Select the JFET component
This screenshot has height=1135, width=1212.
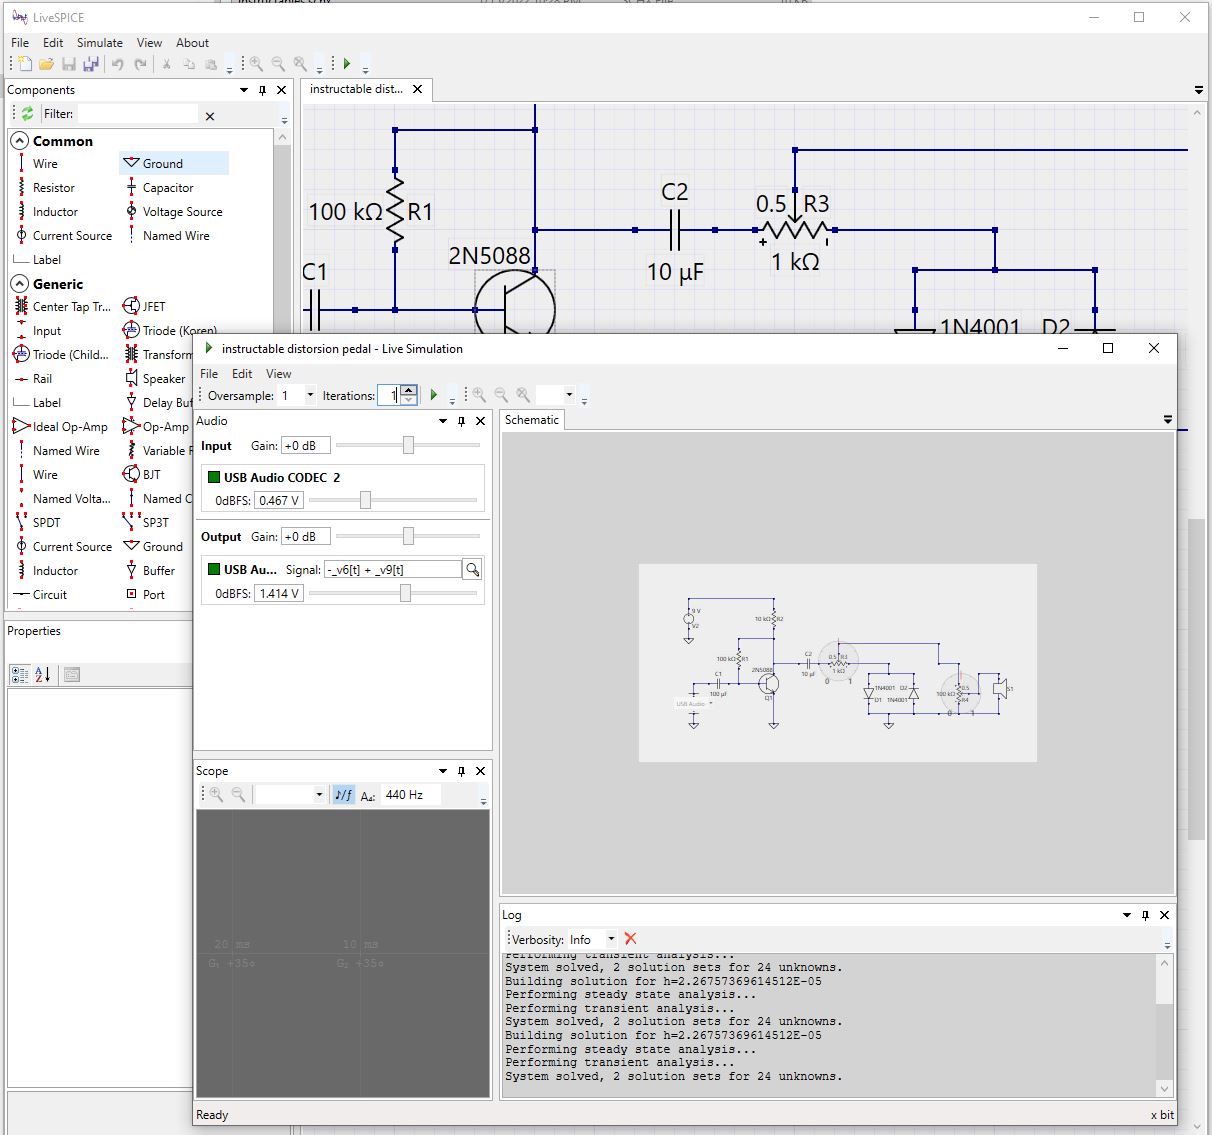[x=154, y=306]
